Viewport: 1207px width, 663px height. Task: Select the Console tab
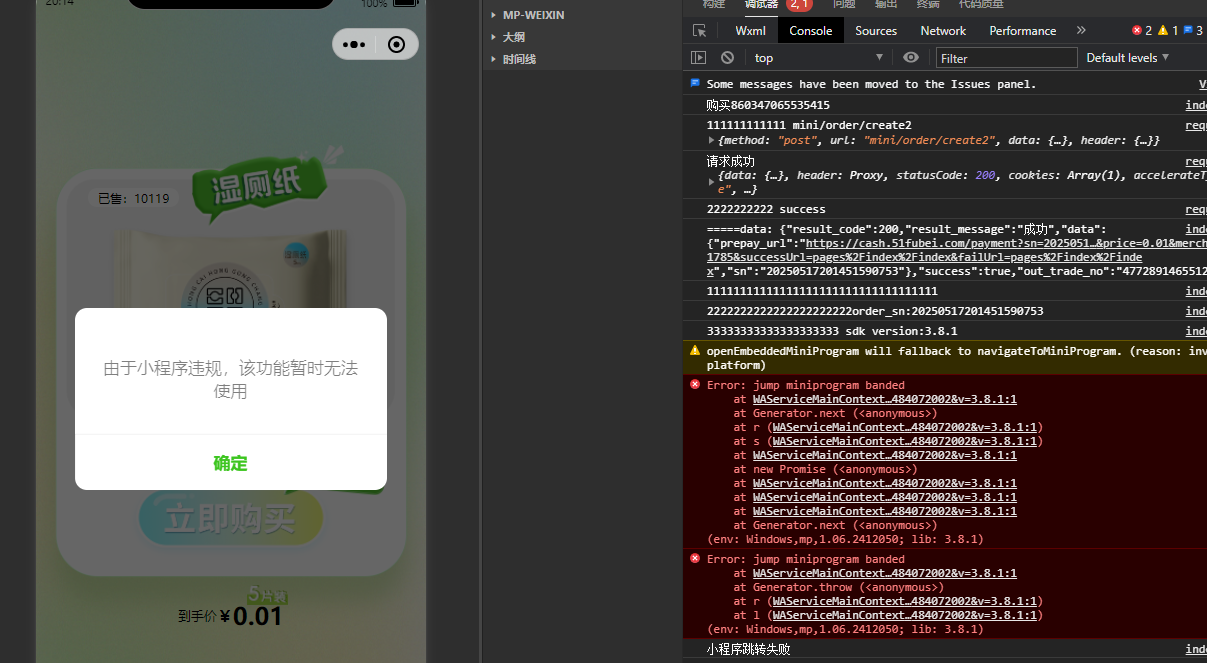(x=810, y=31)
